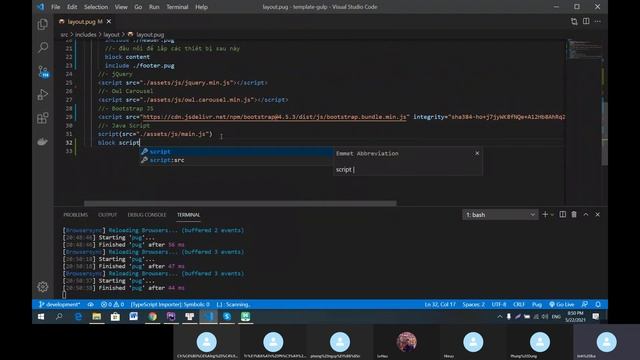Close the terminal panel
The width and height of the screenshot is (640, 360).
click(x=598, y=214)
